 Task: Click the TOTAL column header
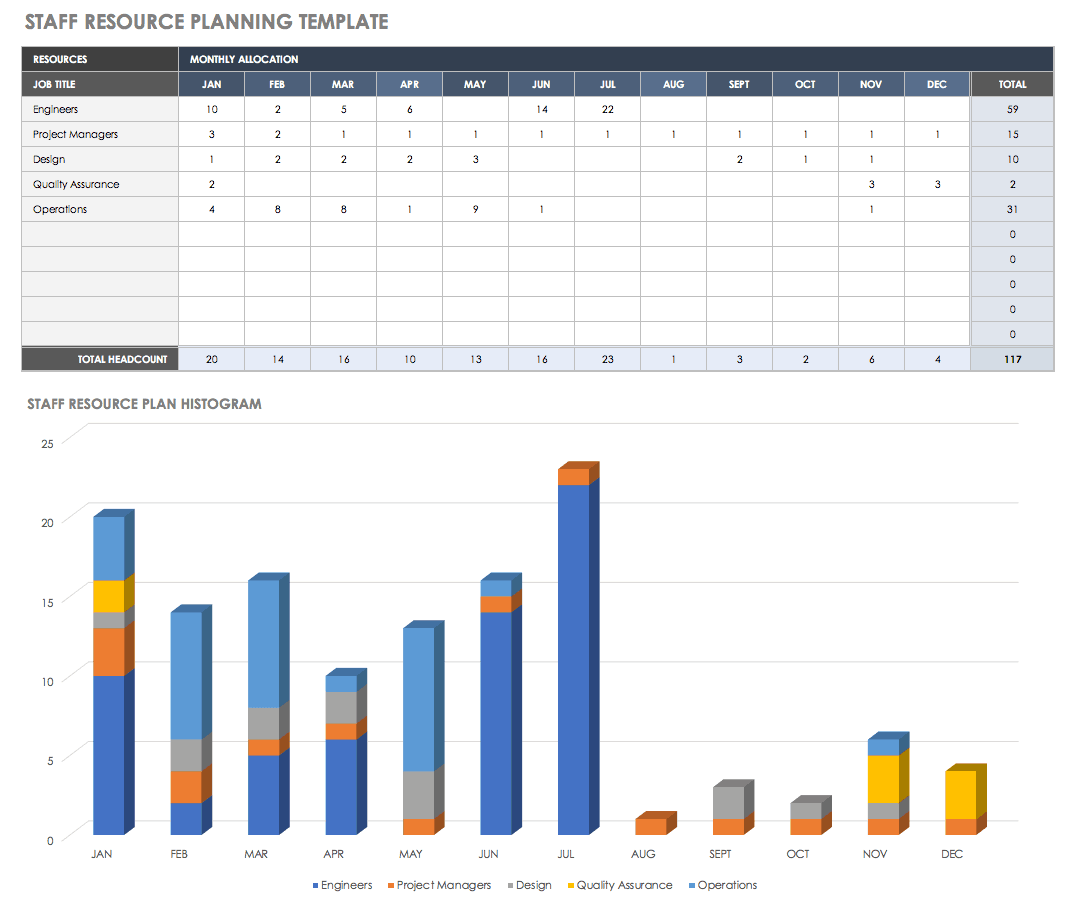1012,85
